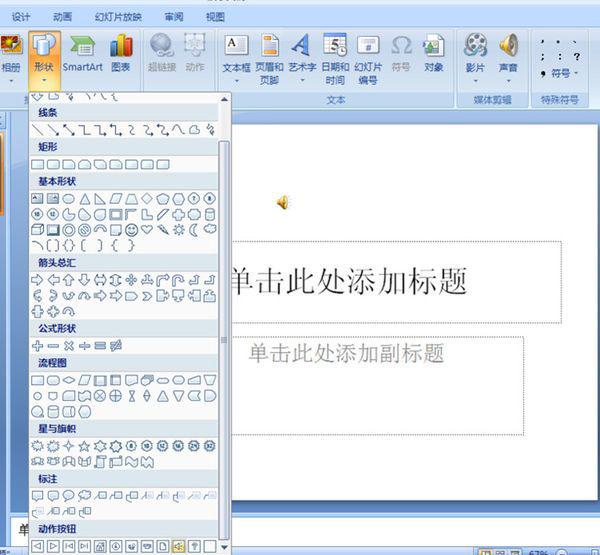Insert an 对象 object

pos(433,55)
